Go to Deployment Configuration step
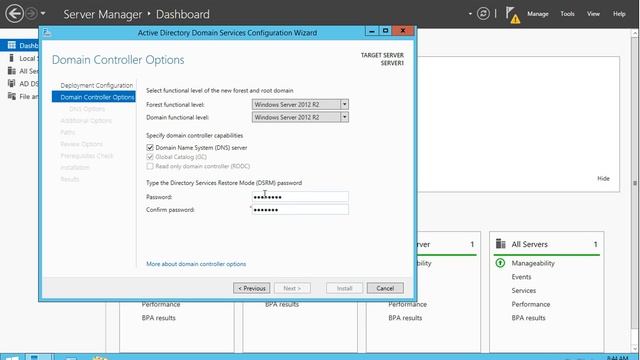Screen dimensions: 640x360 pyautogui.click(x=97, y=85)
